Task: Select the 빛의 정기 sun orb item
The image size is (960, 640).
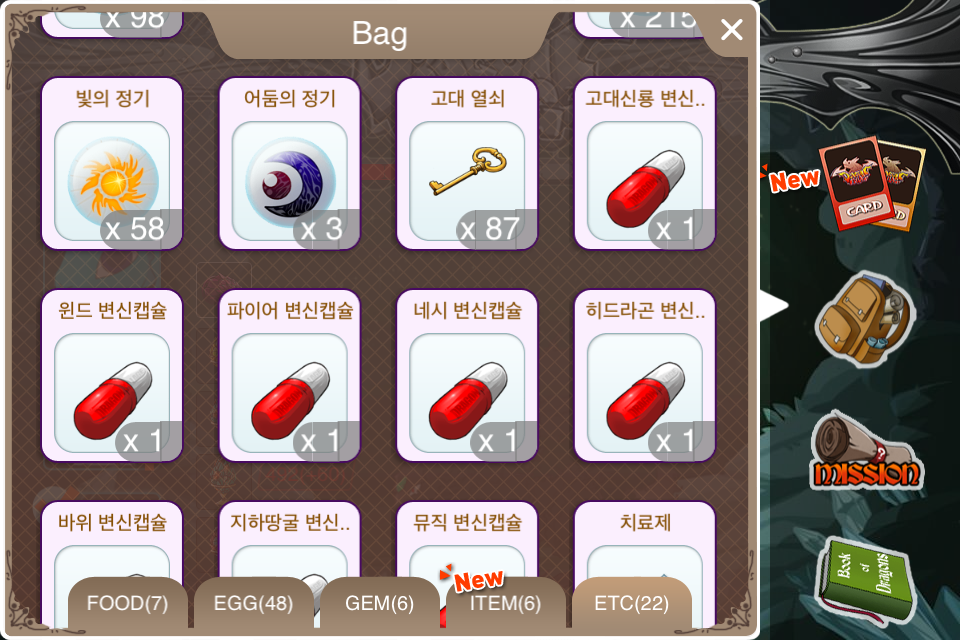Action: coord(112,164)
